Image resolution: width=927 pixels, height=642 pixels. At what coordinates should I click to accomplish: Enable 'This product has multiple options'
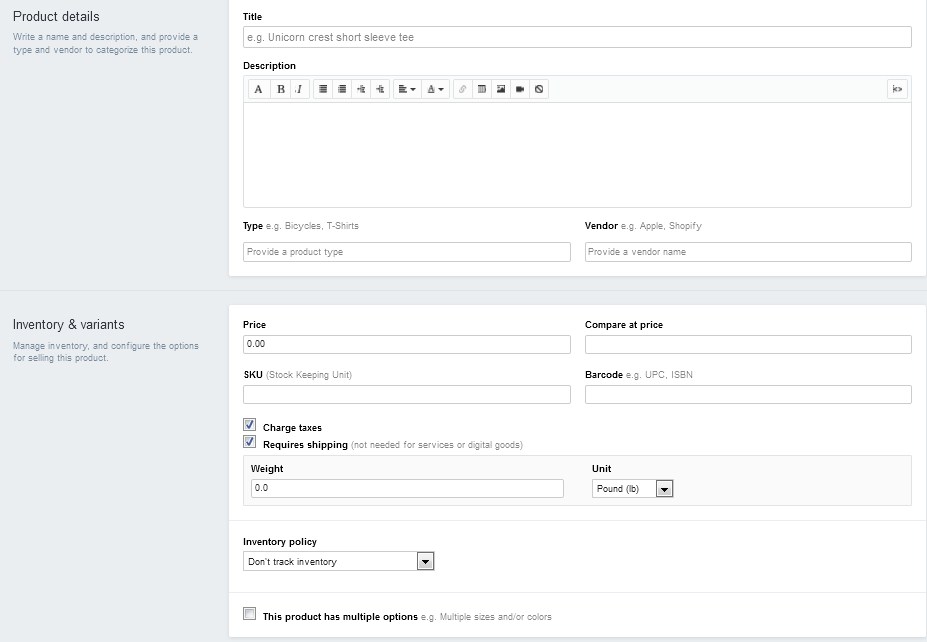pos(249,614)
